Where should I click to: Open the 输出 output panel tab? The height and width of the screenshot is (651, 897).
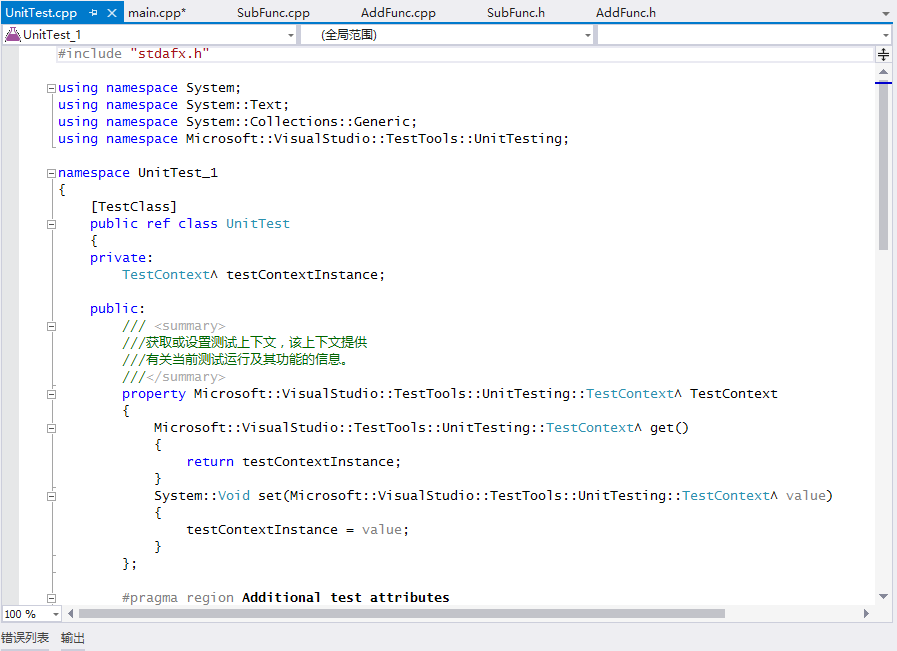[73, 638]
